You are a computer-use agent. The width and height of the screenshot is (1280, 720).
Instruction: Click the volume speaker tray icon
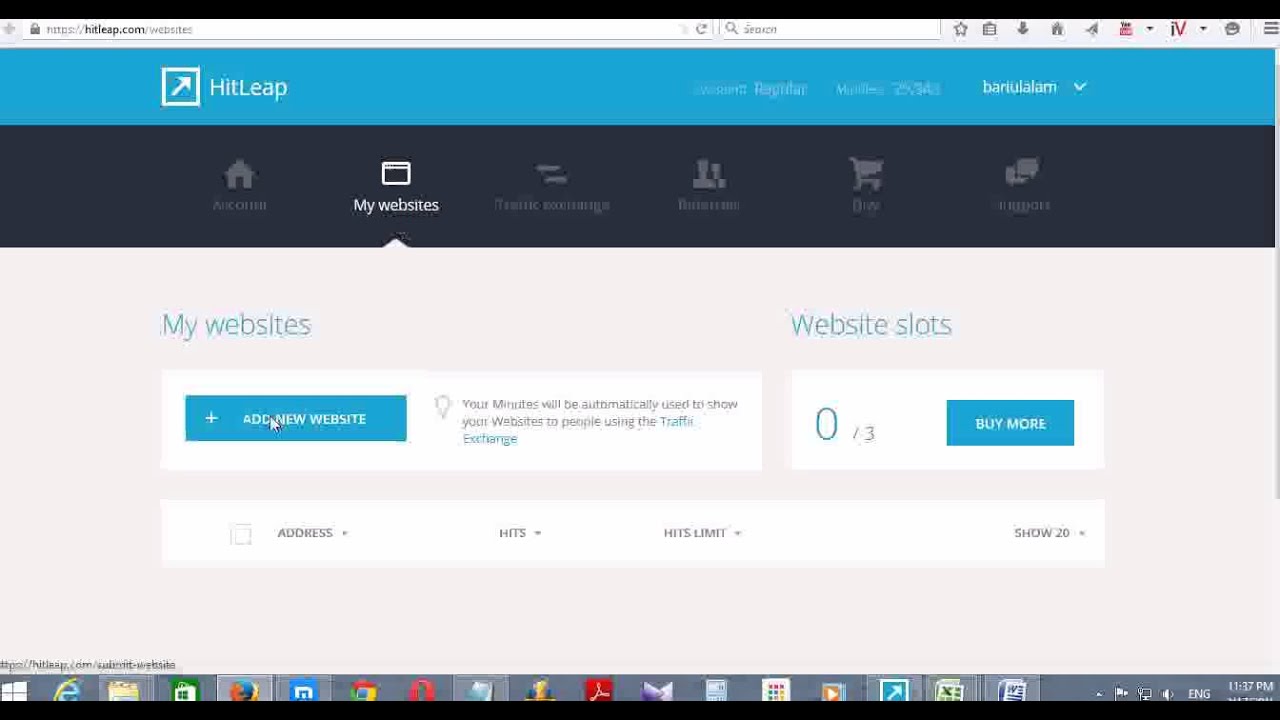click(1167, 694)
